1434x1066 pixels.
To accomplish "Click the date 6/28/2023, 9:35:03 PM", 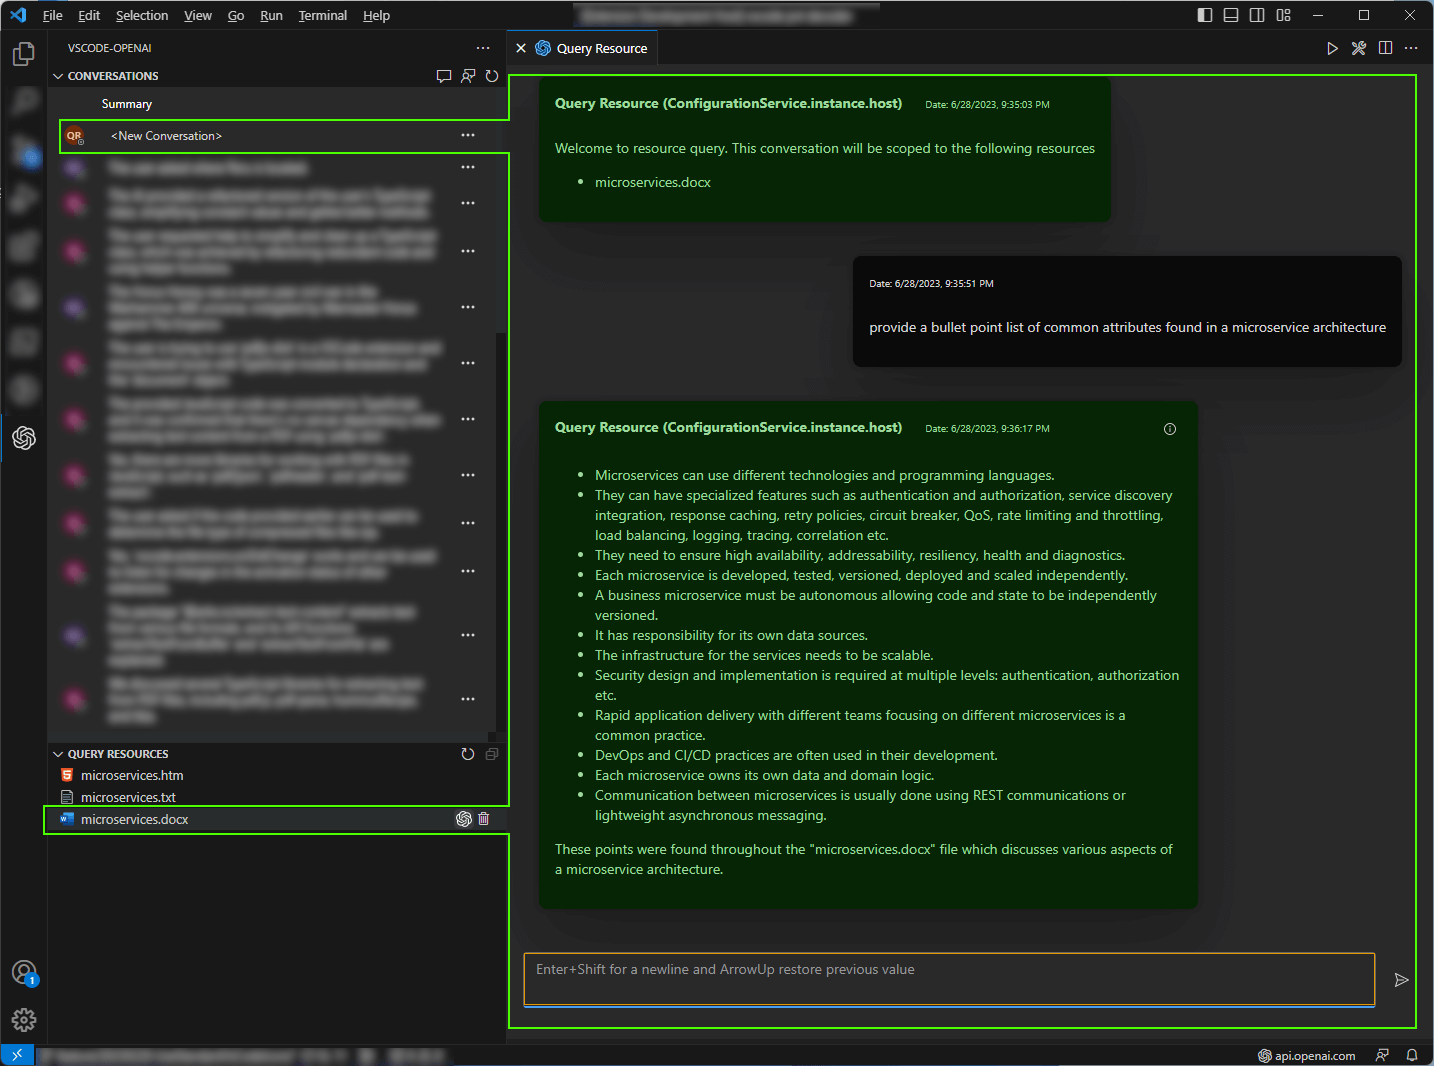I will 987,105.
